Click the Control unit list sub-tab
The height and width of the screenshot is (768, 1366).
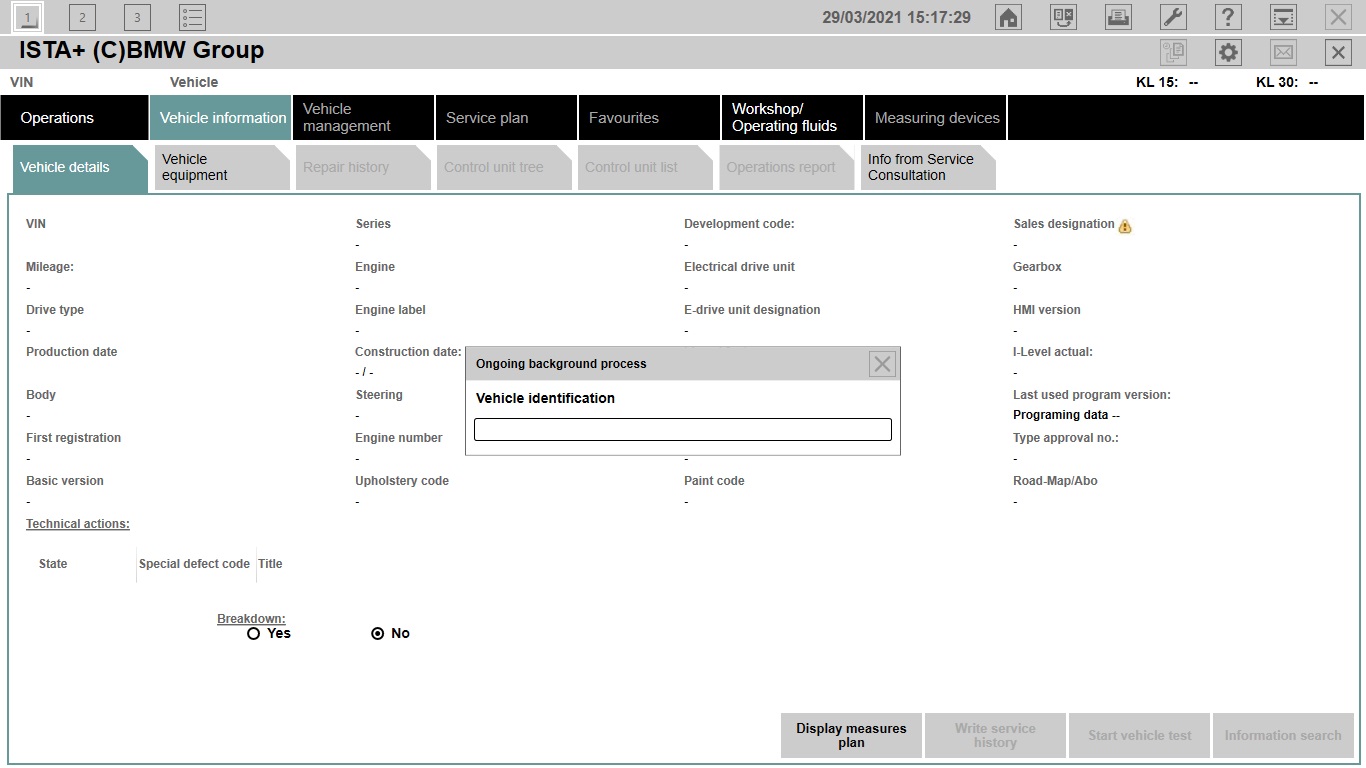click(x=645, y=168)
